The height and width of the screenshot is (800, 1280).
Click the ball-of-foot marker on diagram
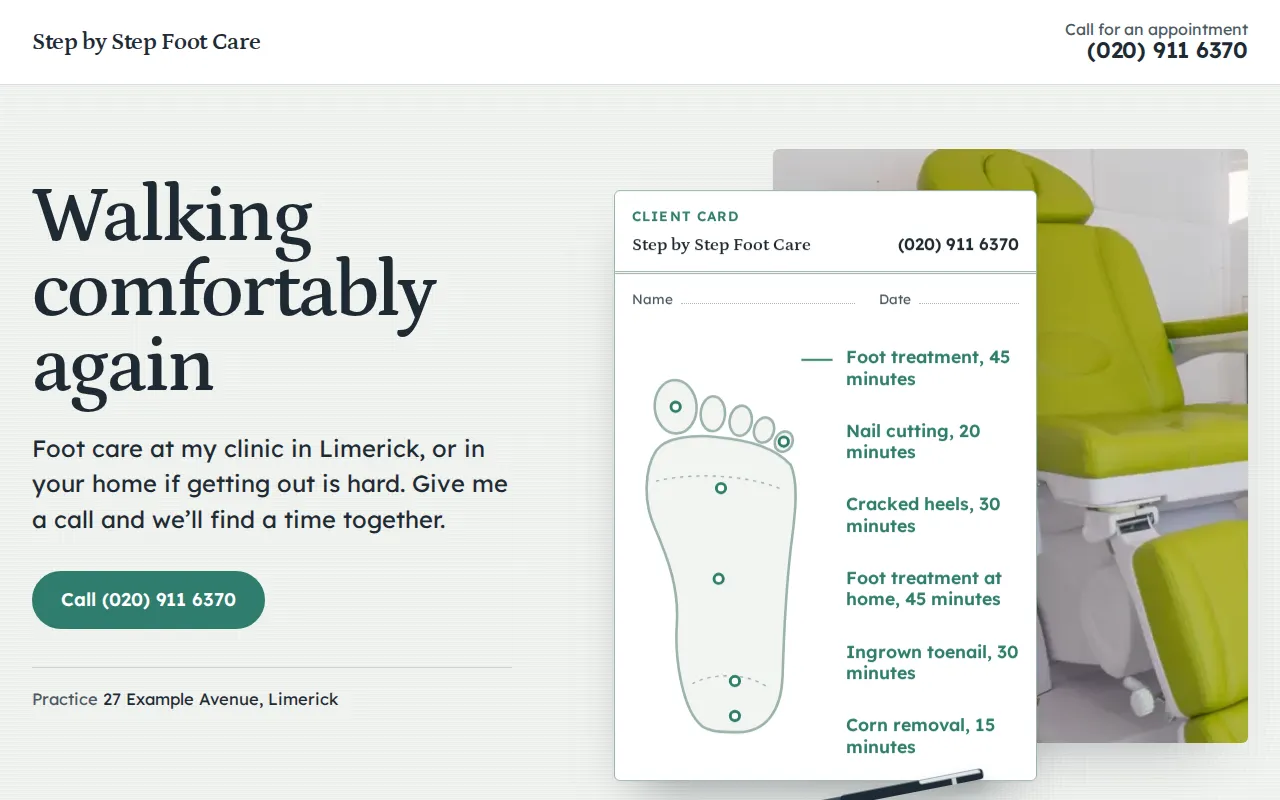point(721,488)
